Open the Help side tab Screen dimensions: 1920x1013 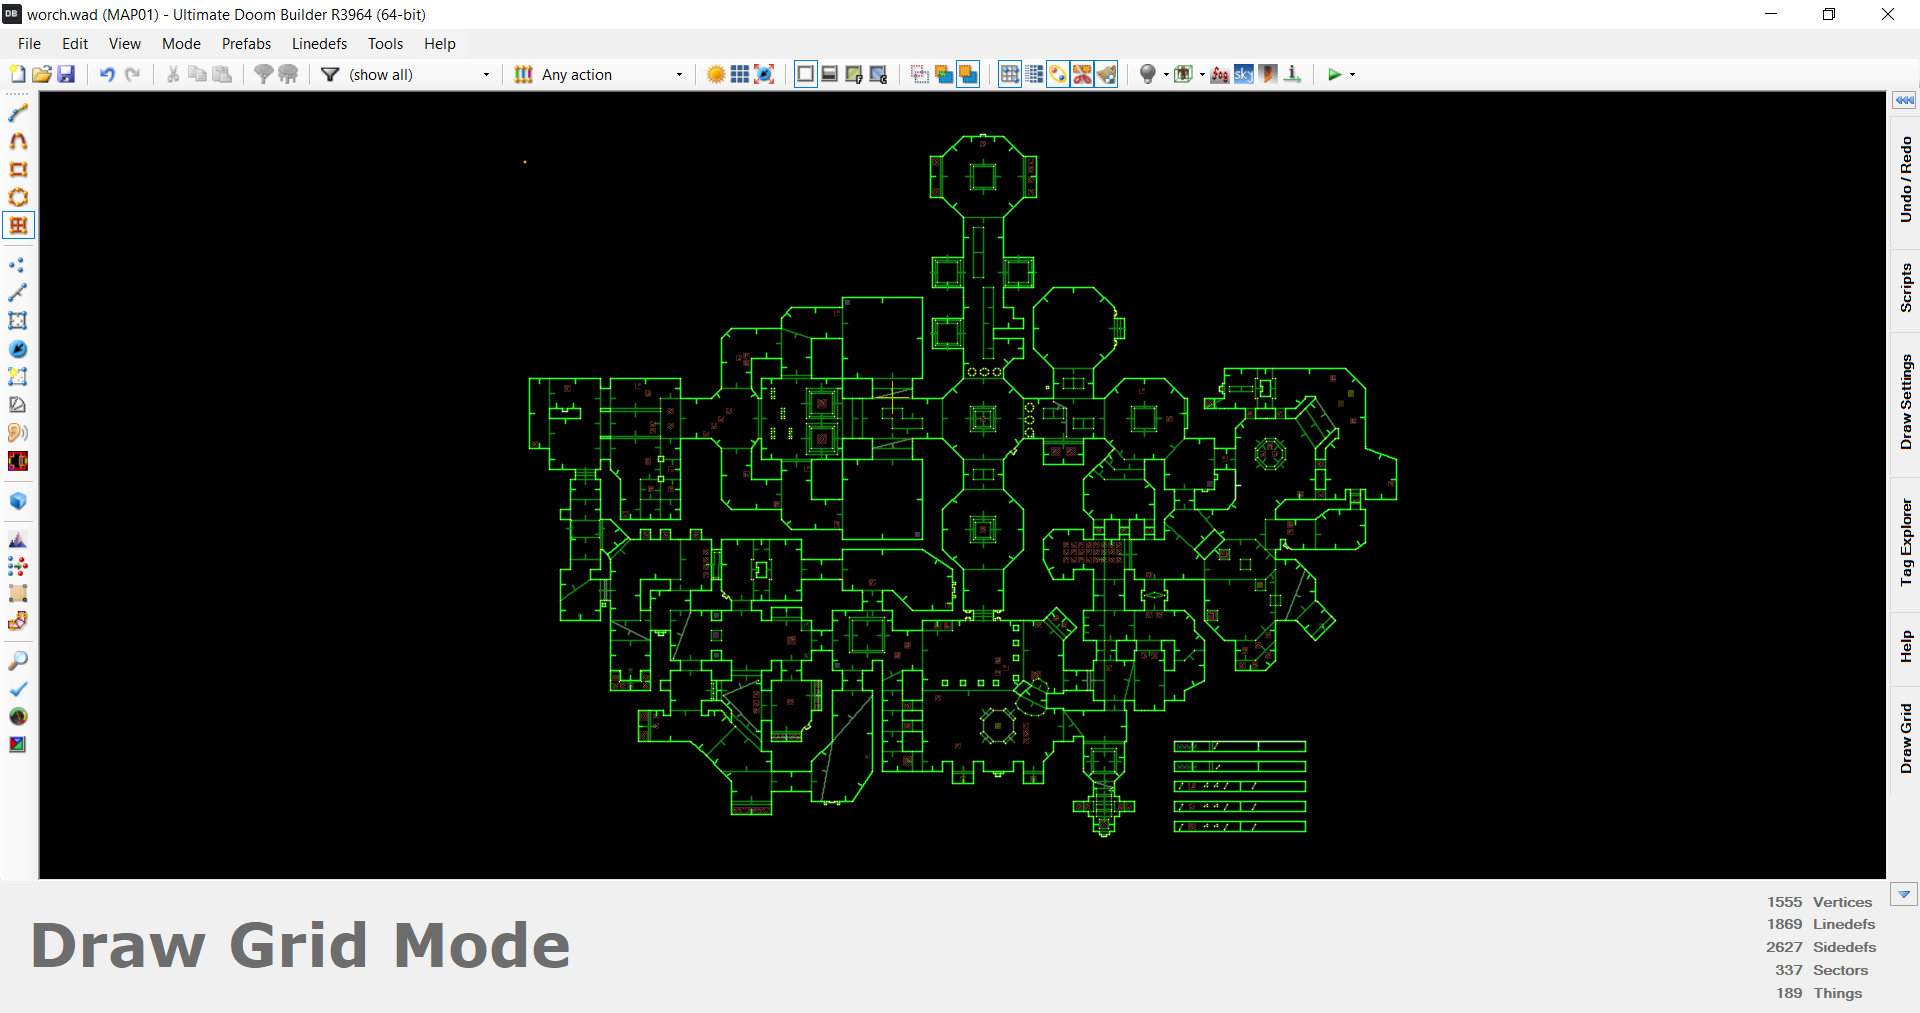[1905, 646]
